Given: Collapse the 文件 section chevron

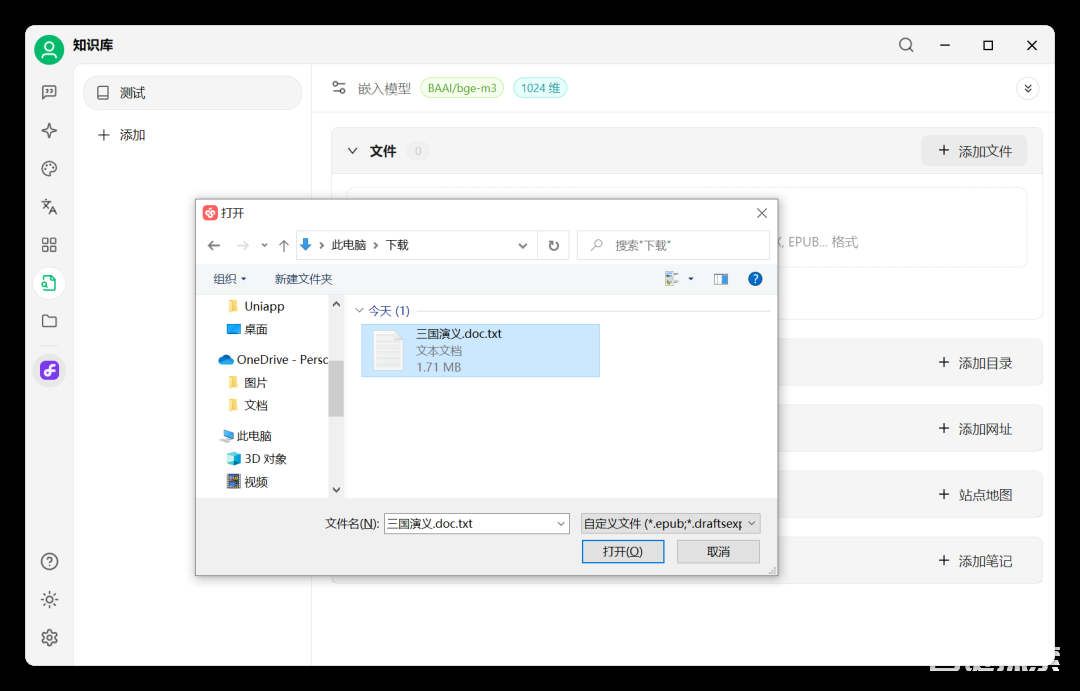Looking at the screenshot, I should (352, 151).
